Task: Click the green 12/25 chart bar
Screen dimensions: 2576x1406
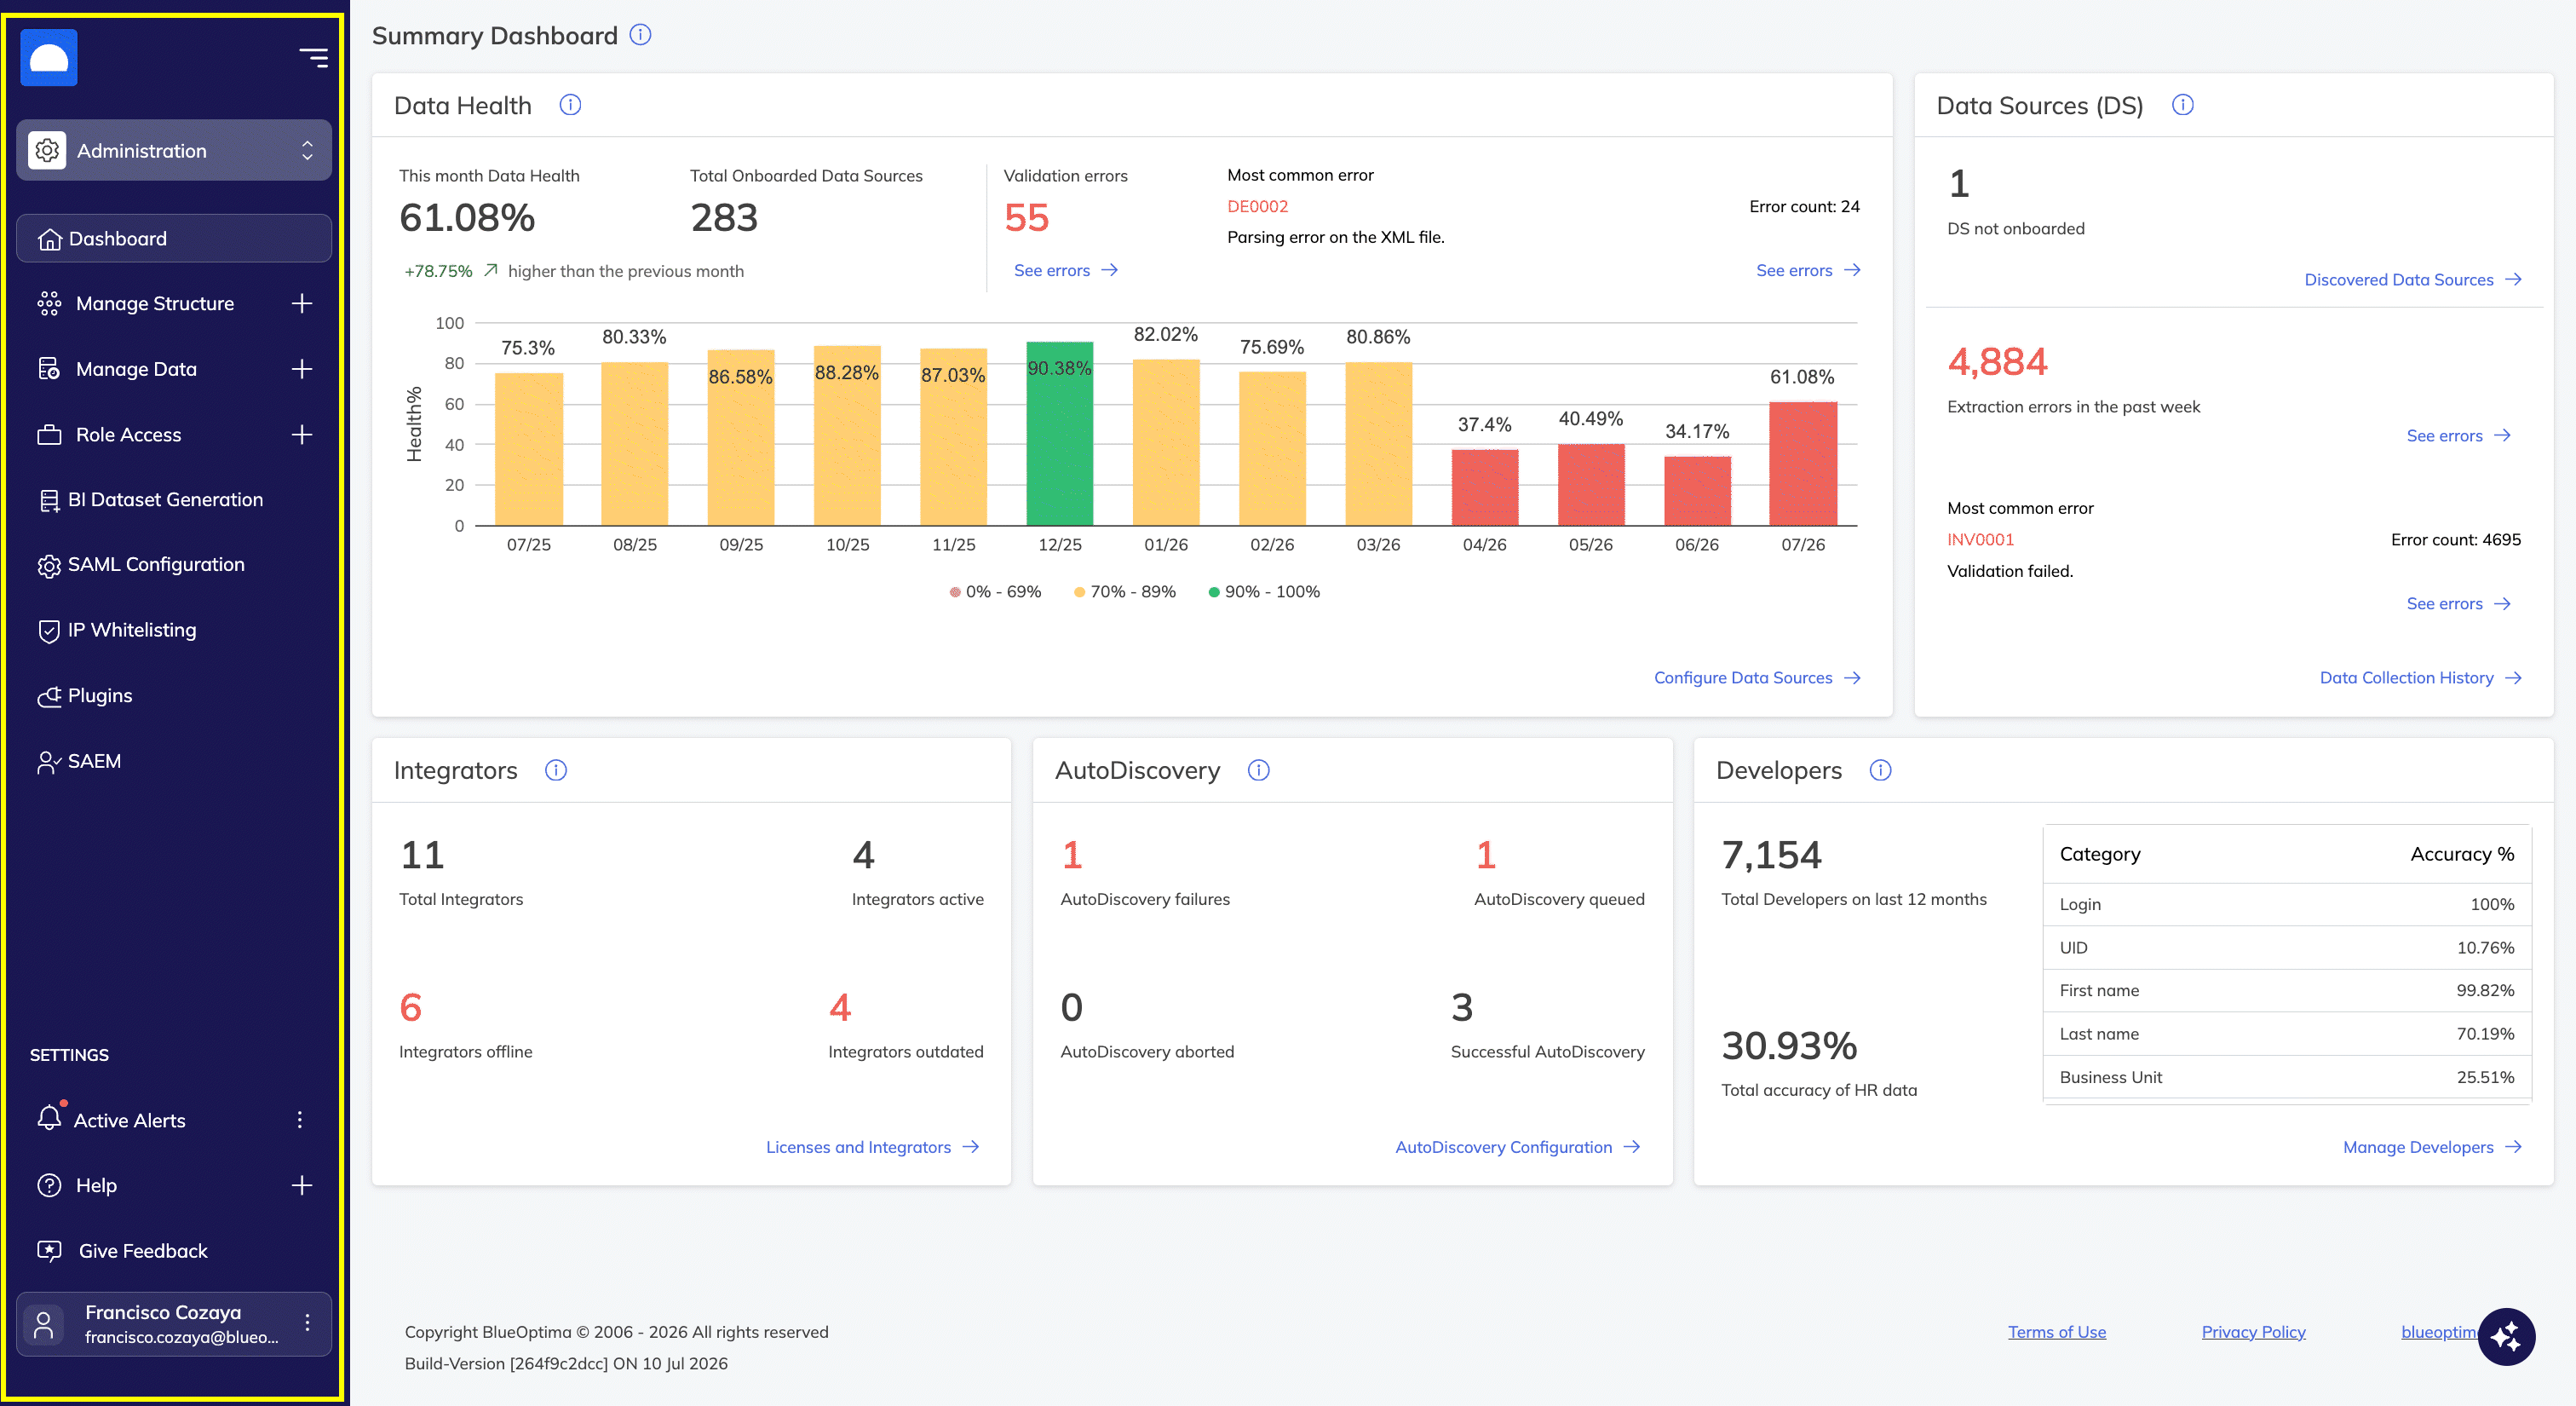Action: [1060, 433]
